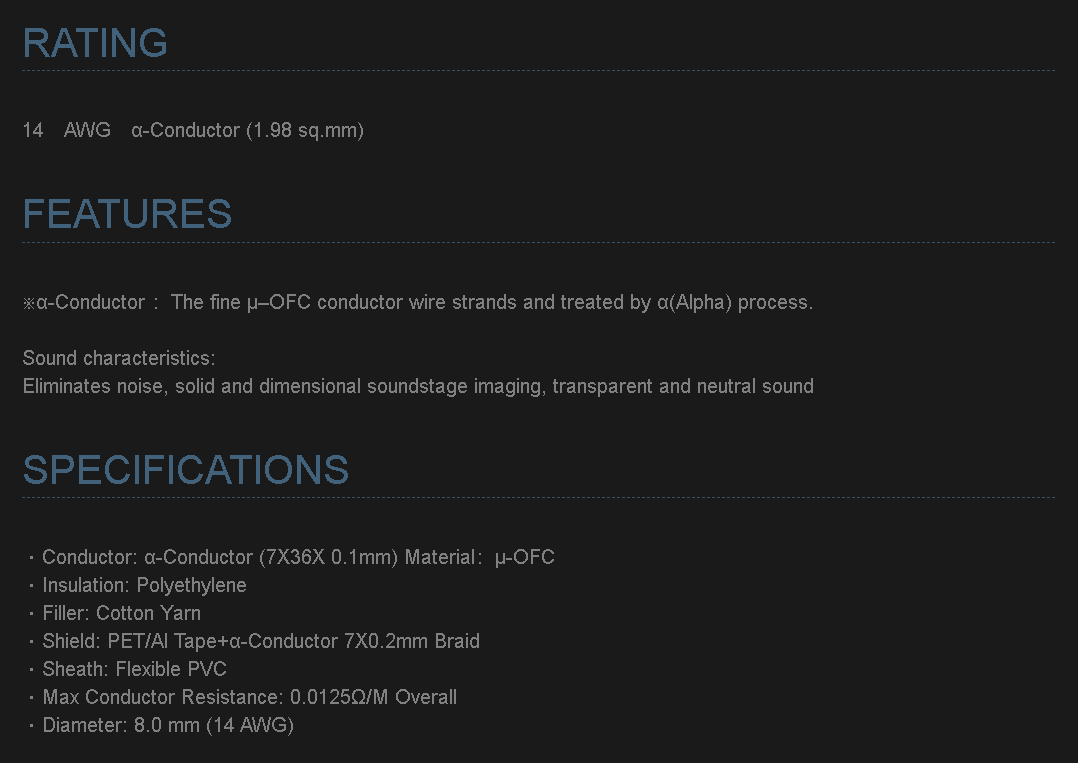Select the "14" gauge number in the rating line

(33, 130)
